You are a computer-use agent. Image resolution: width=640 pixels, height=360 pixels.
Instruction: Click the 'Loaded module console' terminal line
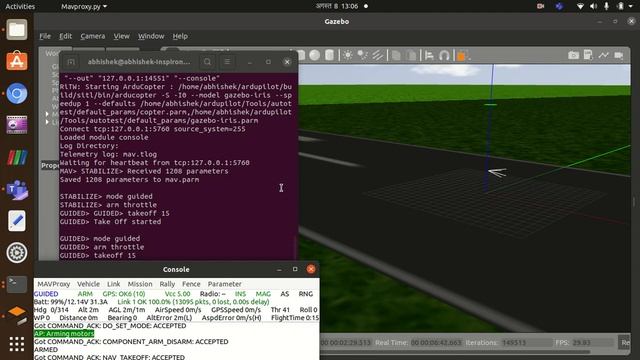[104, 137]
